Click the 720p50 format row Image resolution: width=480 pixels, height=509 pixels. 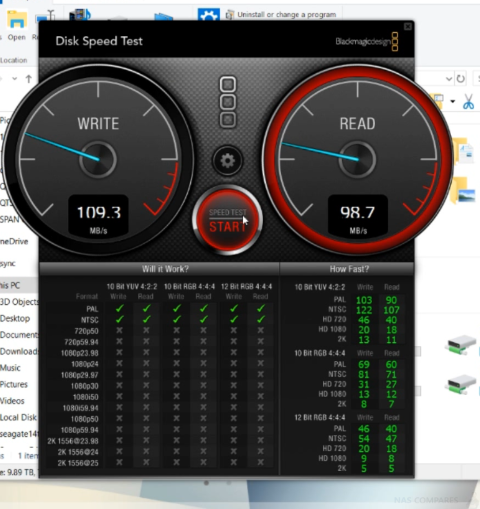(160, 331)
